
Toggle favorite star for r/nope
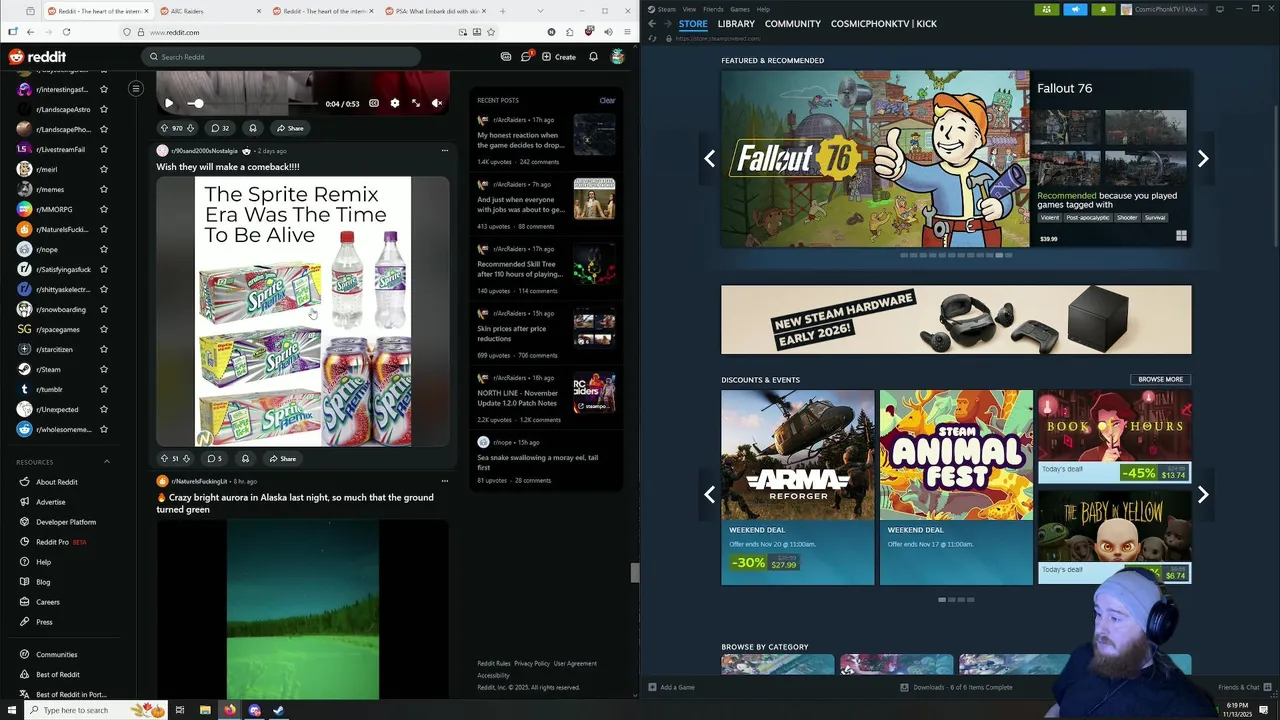pos(104,249)
